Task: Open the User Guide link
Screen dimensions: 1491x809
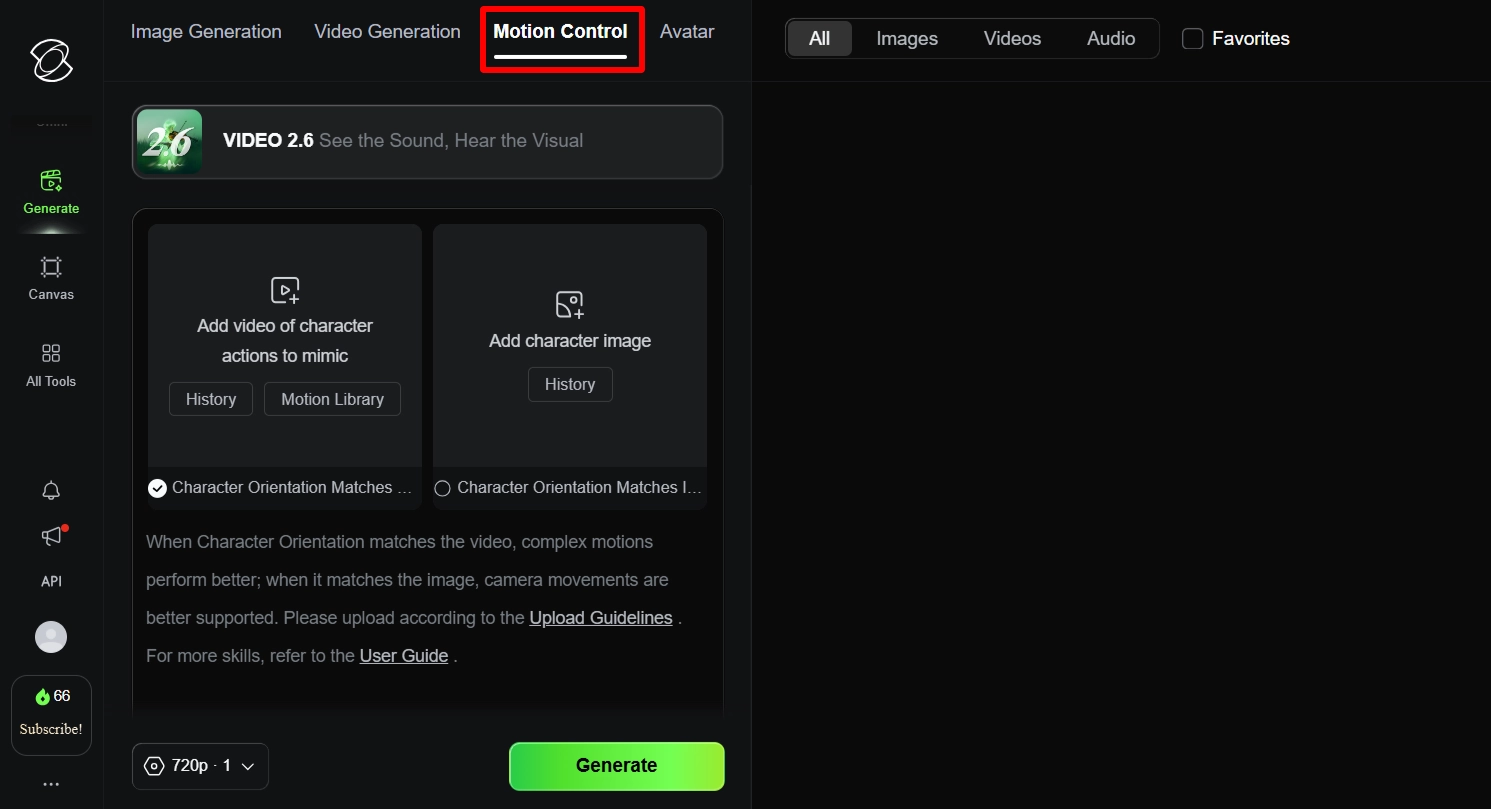Action: click(403, 655)
